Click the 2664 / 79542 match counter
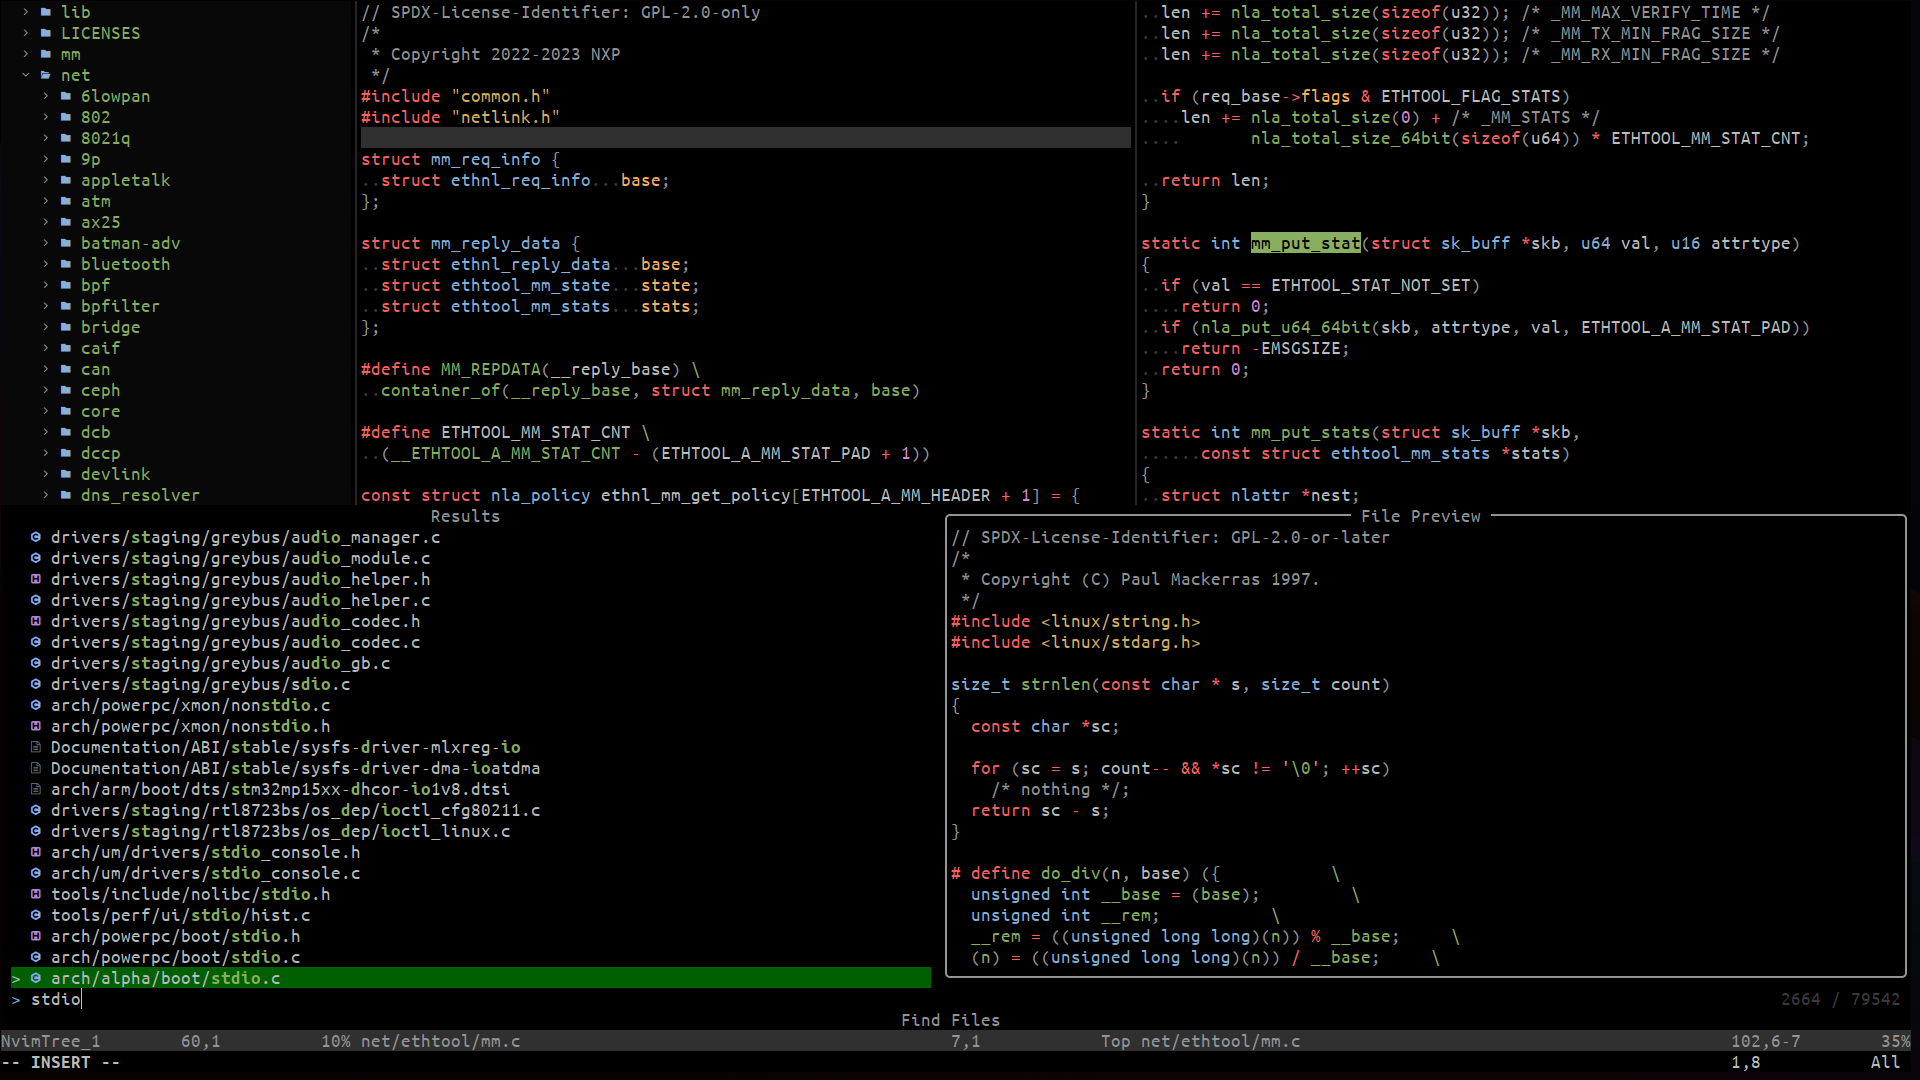Image resolution: width=1920 pixels, height=1080 pixels. pos(1841,999)
